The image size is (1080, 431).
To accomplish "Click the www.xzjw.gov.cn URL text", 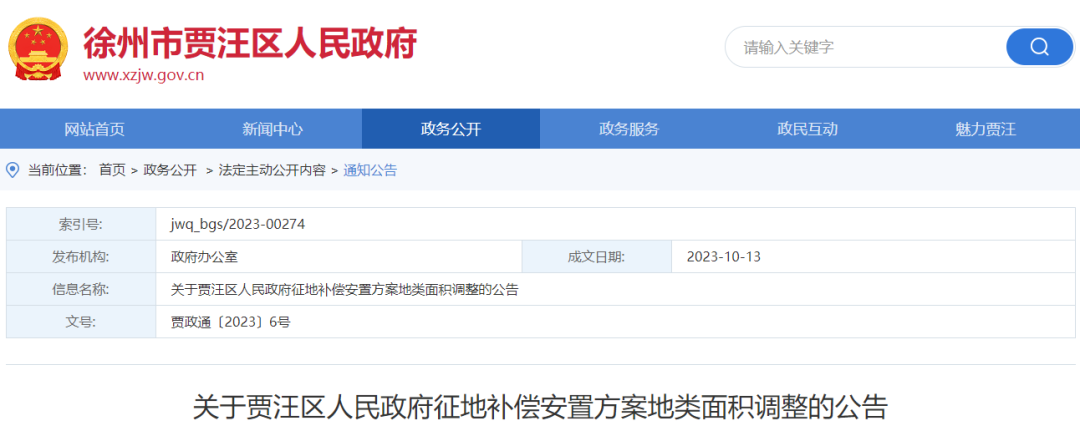I will tap(143, 76).
